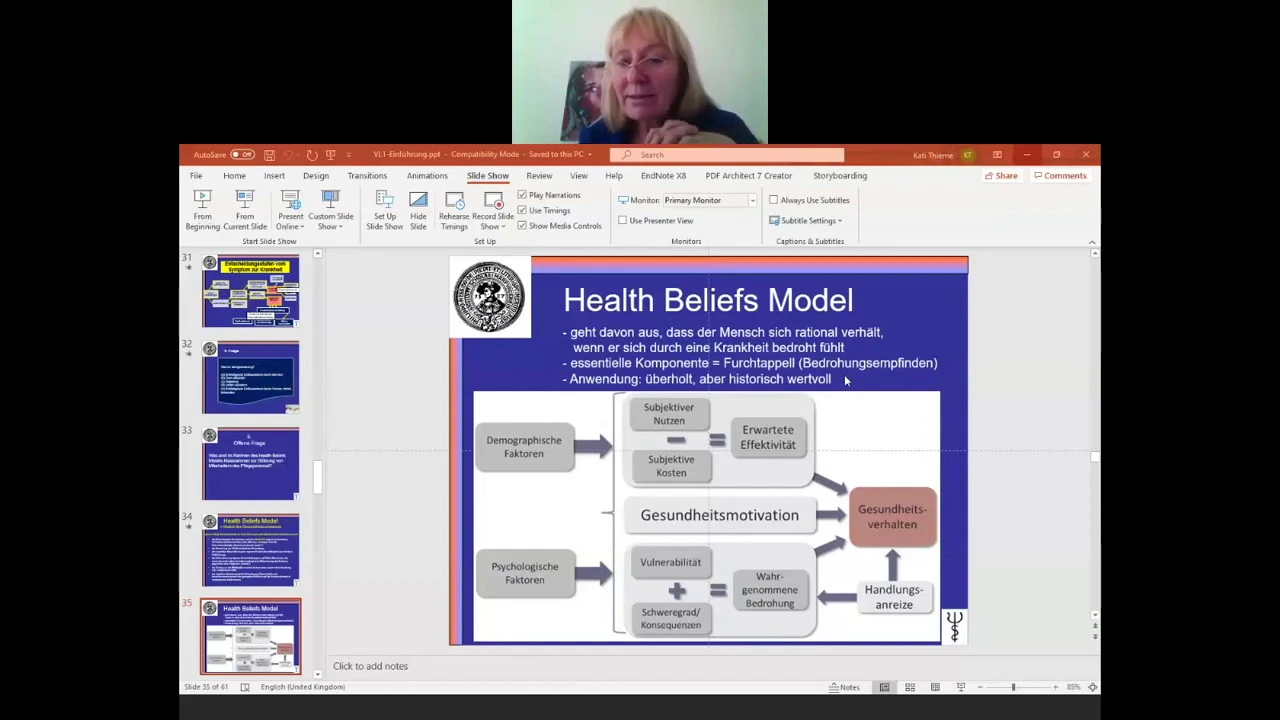The image size is (1280, 720).
Task: Open the Transitions tab
Action: tap(367, 176)
